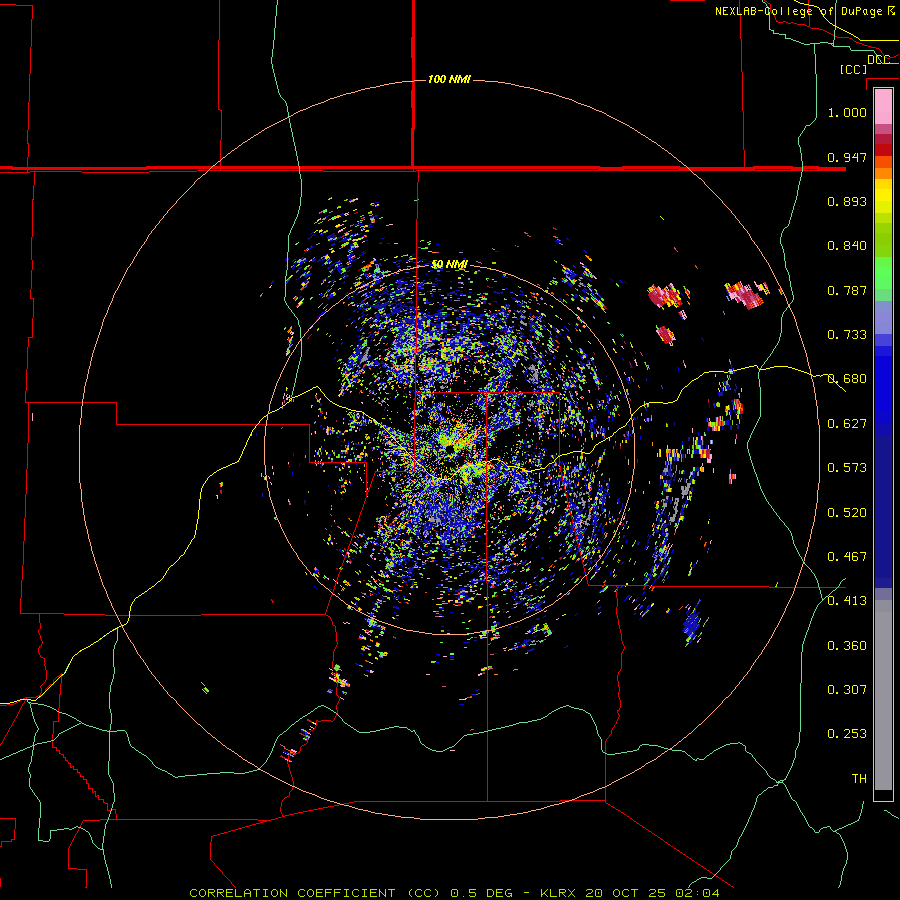Screen dimensions: 900x900
Task: Click the 0.520 color scale value
Action: pyautogui.click(x=847, y=513)
